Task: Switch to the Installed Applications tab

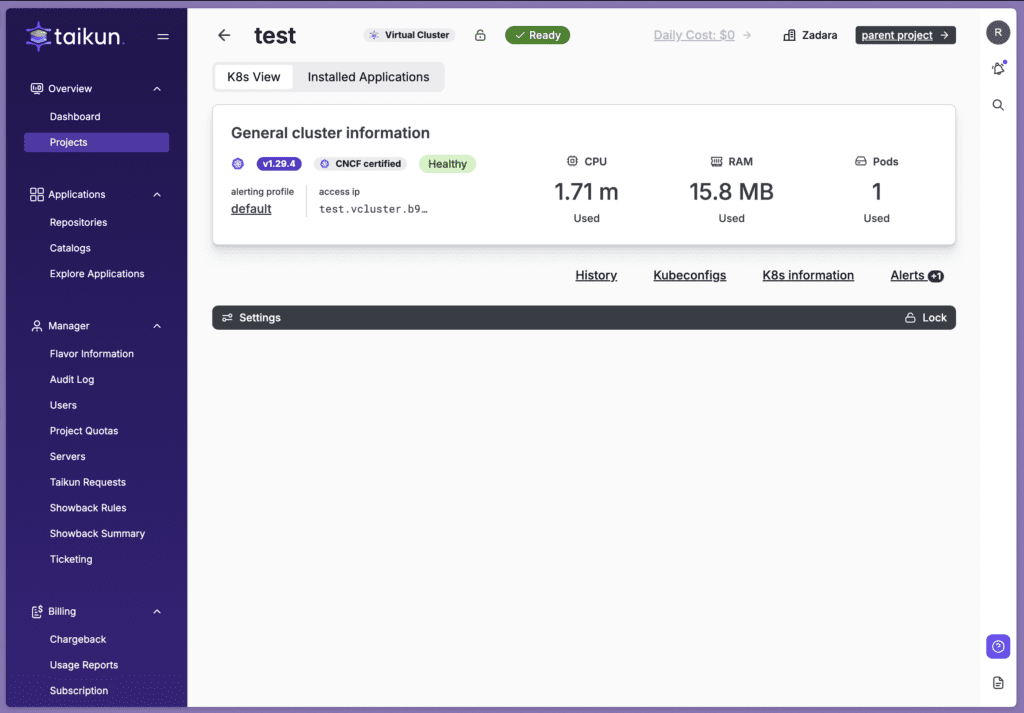Action: (368, 77)
